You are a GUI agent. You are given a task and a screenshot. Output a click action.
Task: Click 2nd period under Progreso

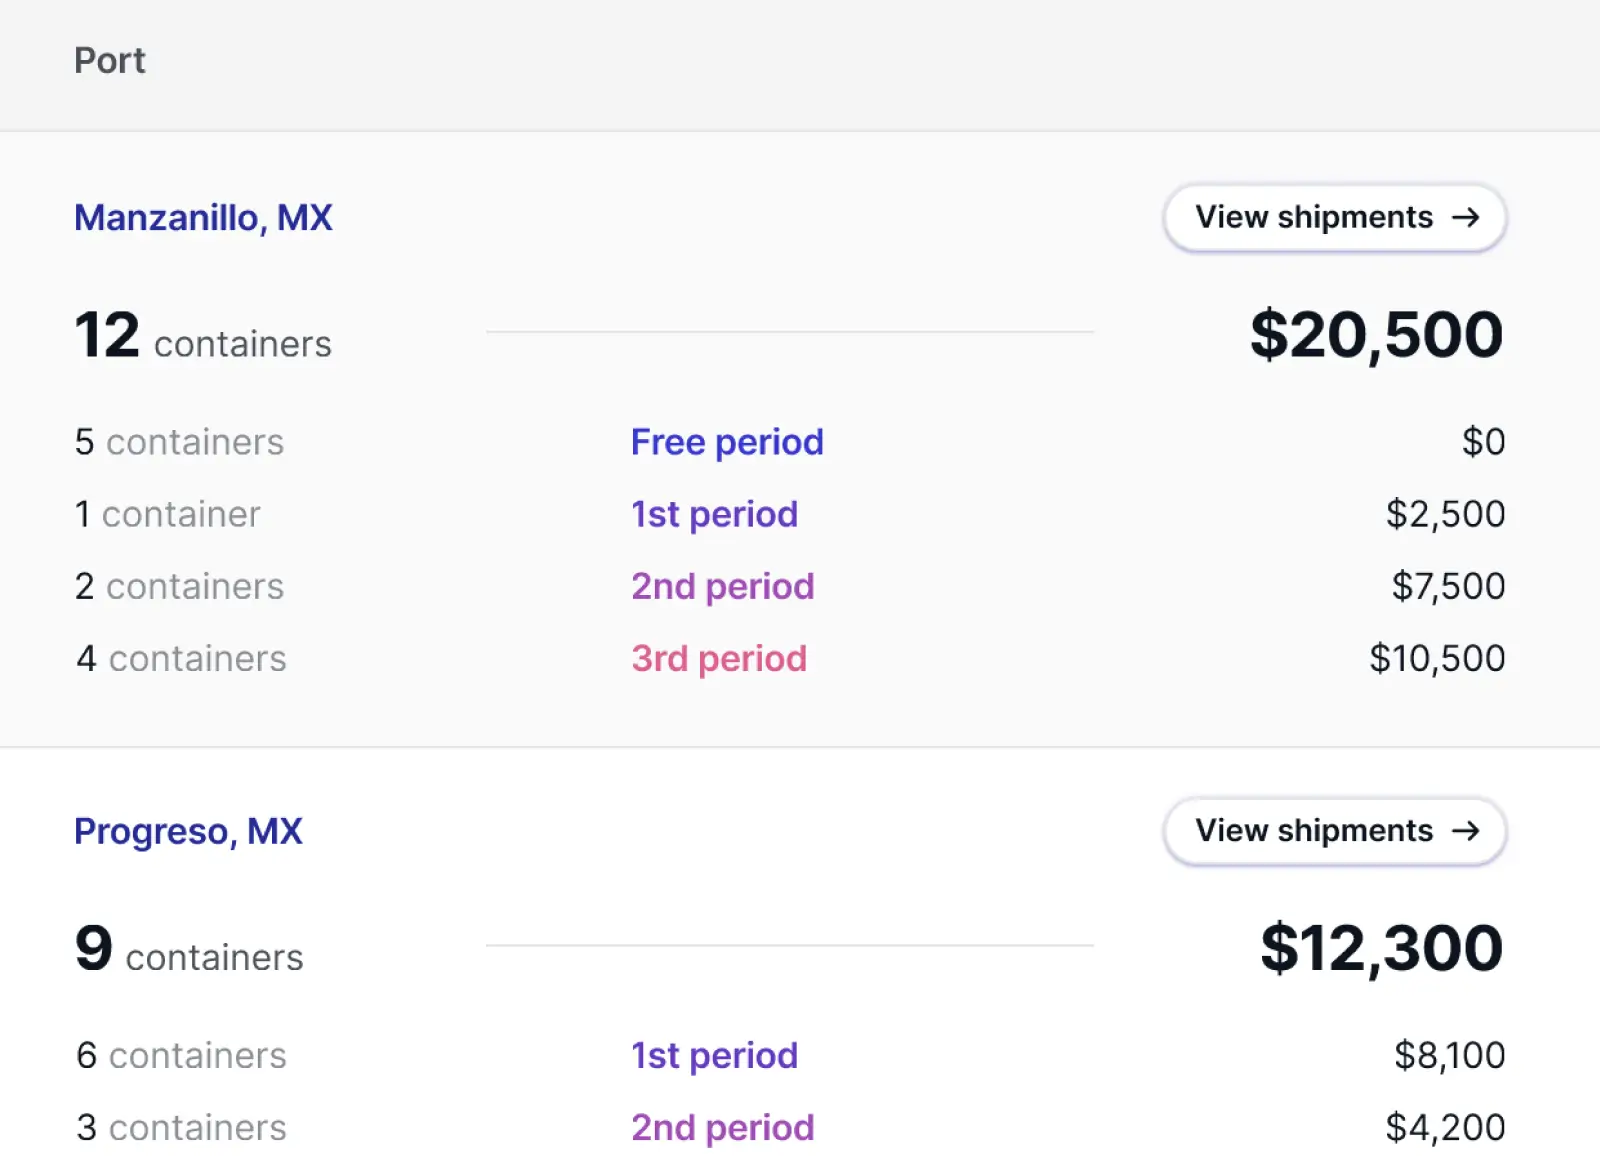tap(722, 1127)
